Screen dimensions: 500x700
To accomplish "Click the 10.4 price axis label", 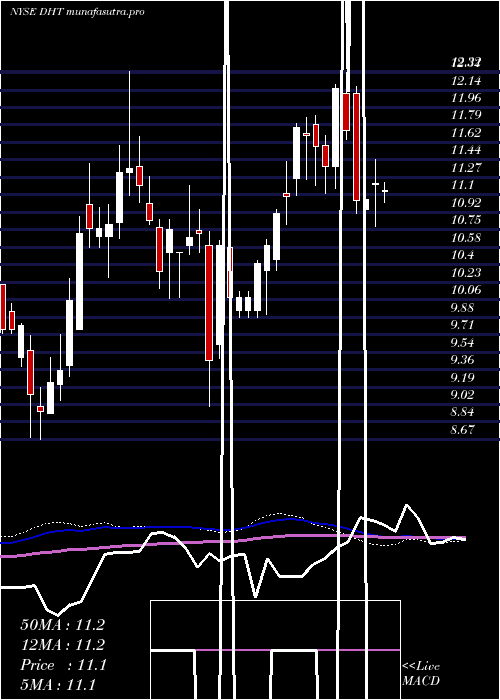I will [x=462, y=255].
